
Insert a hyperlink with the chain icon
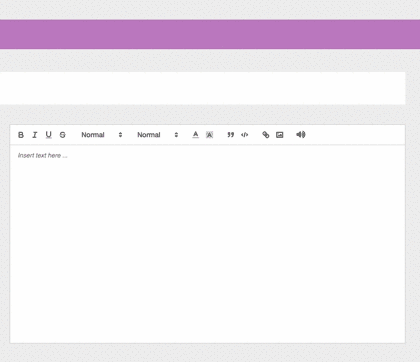point(266,135)
